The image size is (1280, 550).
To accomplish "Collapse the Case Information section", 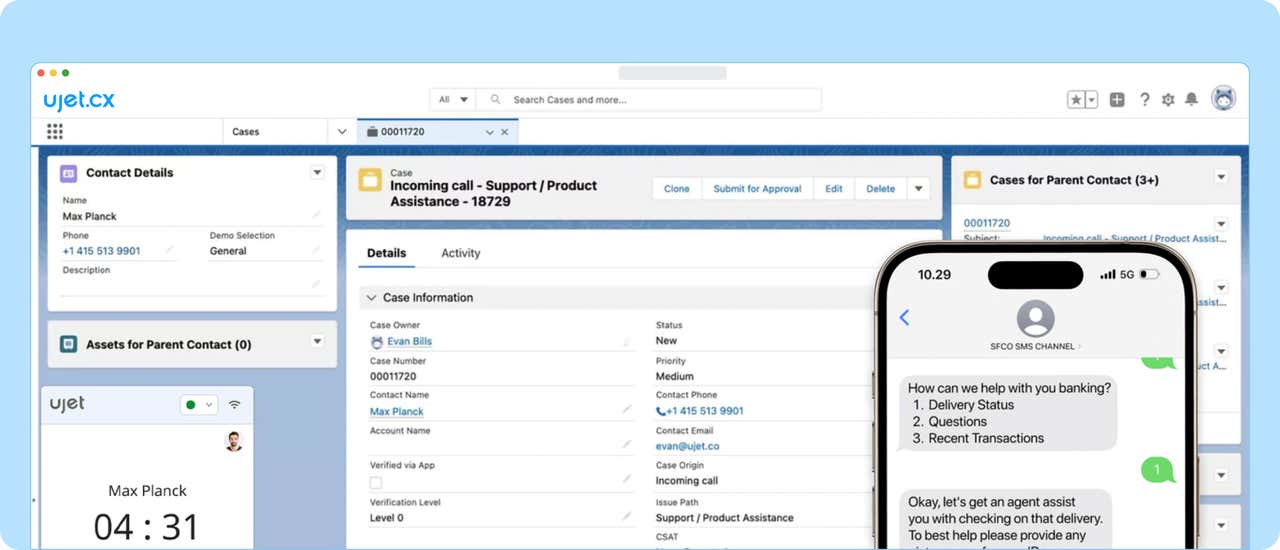I will point(372,298).
